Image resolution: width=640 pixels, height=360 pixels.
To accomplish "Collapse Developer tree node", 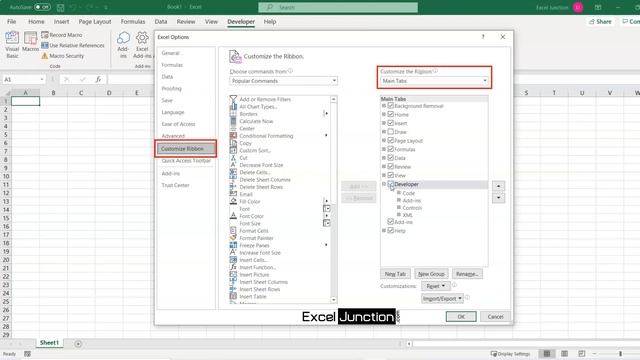I will (x=384, y=184).
